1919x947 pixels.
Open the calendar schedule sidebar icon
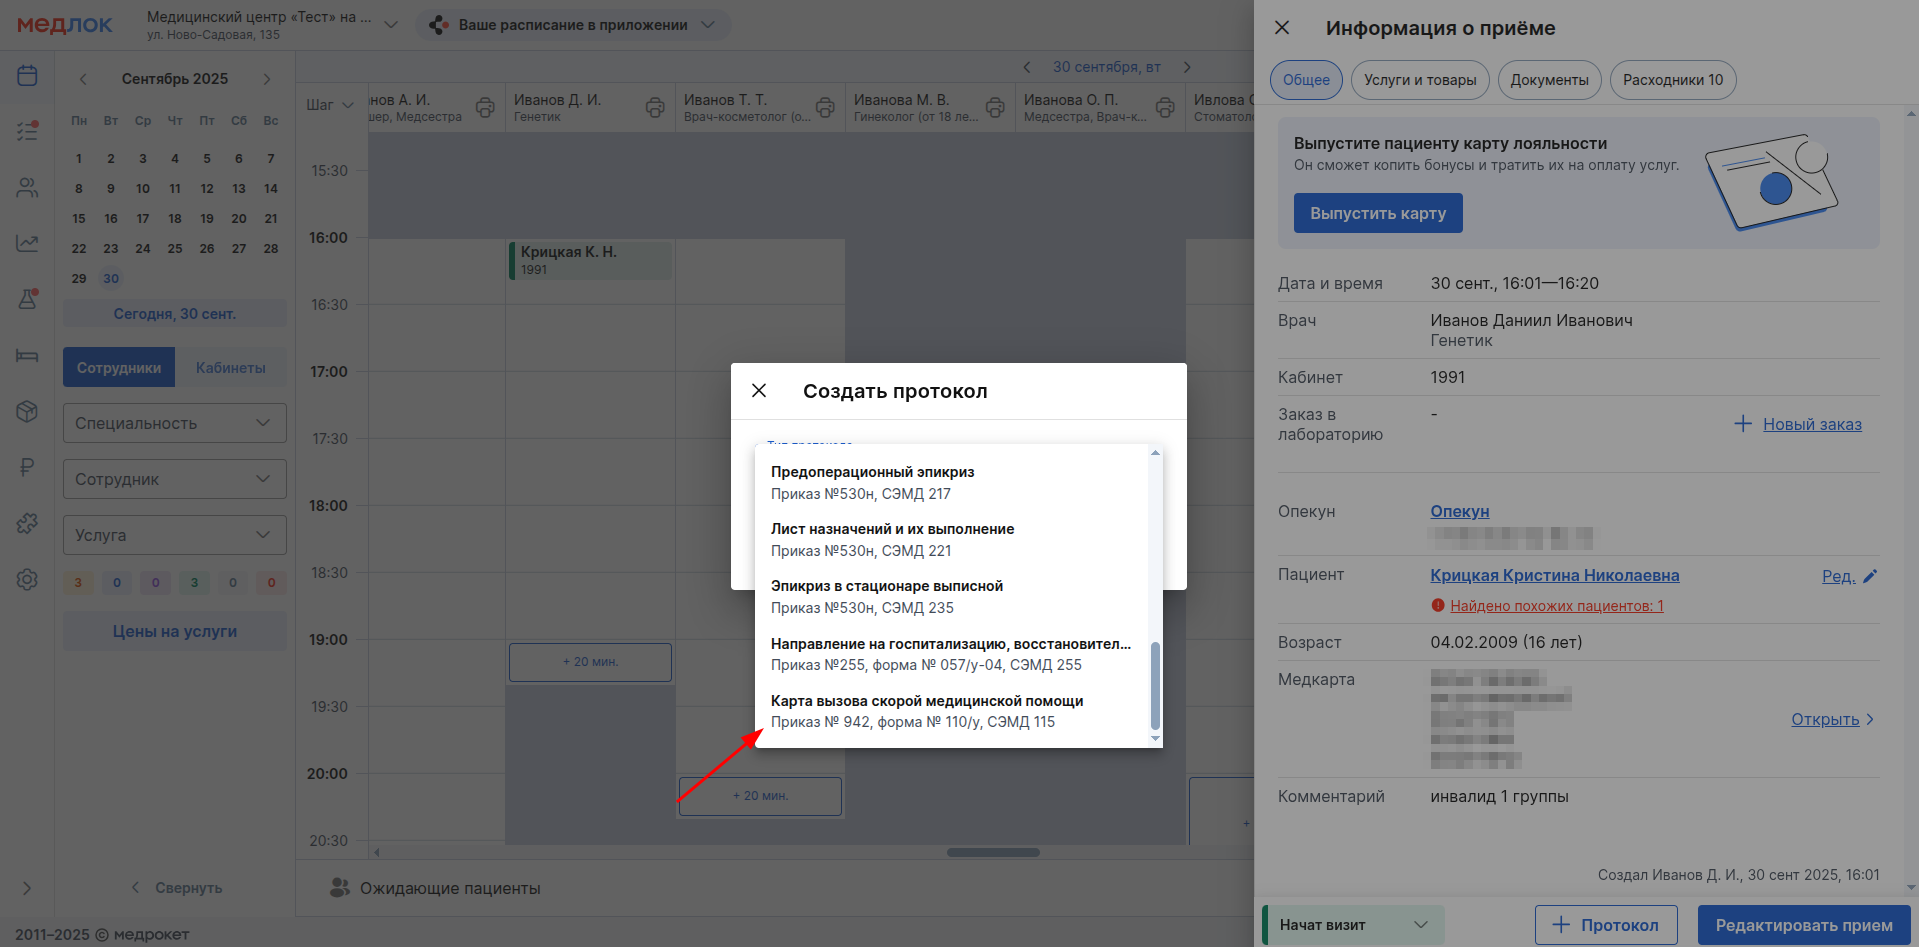point(27,76)
